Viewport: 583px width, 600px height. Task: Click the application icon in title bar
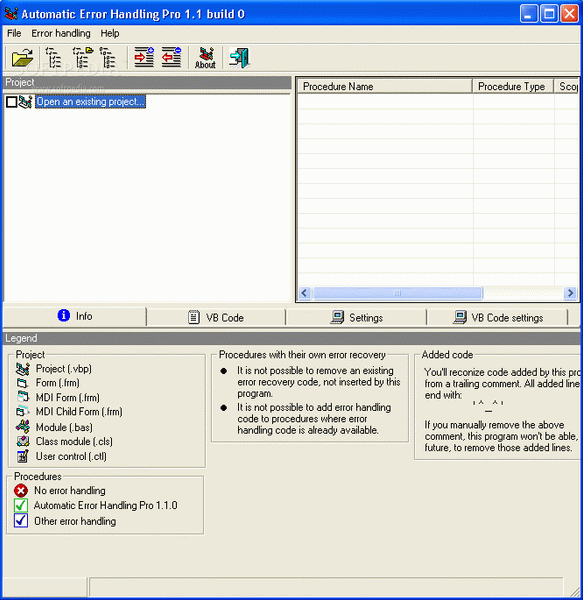click(11, 14)
